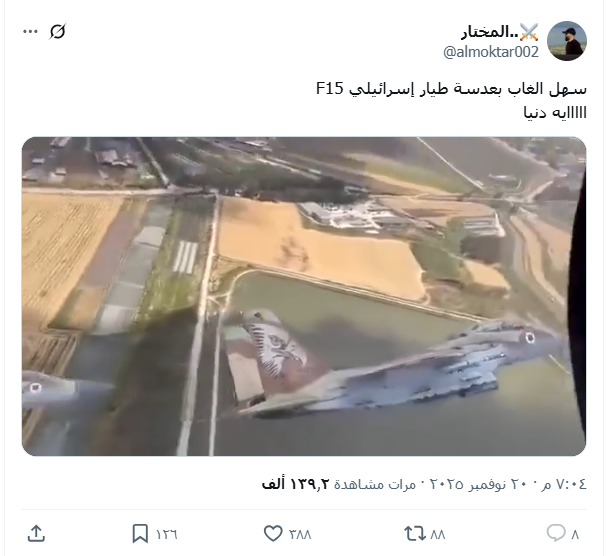
Task: Click the replies count ٨
Action: click(575, 535)
